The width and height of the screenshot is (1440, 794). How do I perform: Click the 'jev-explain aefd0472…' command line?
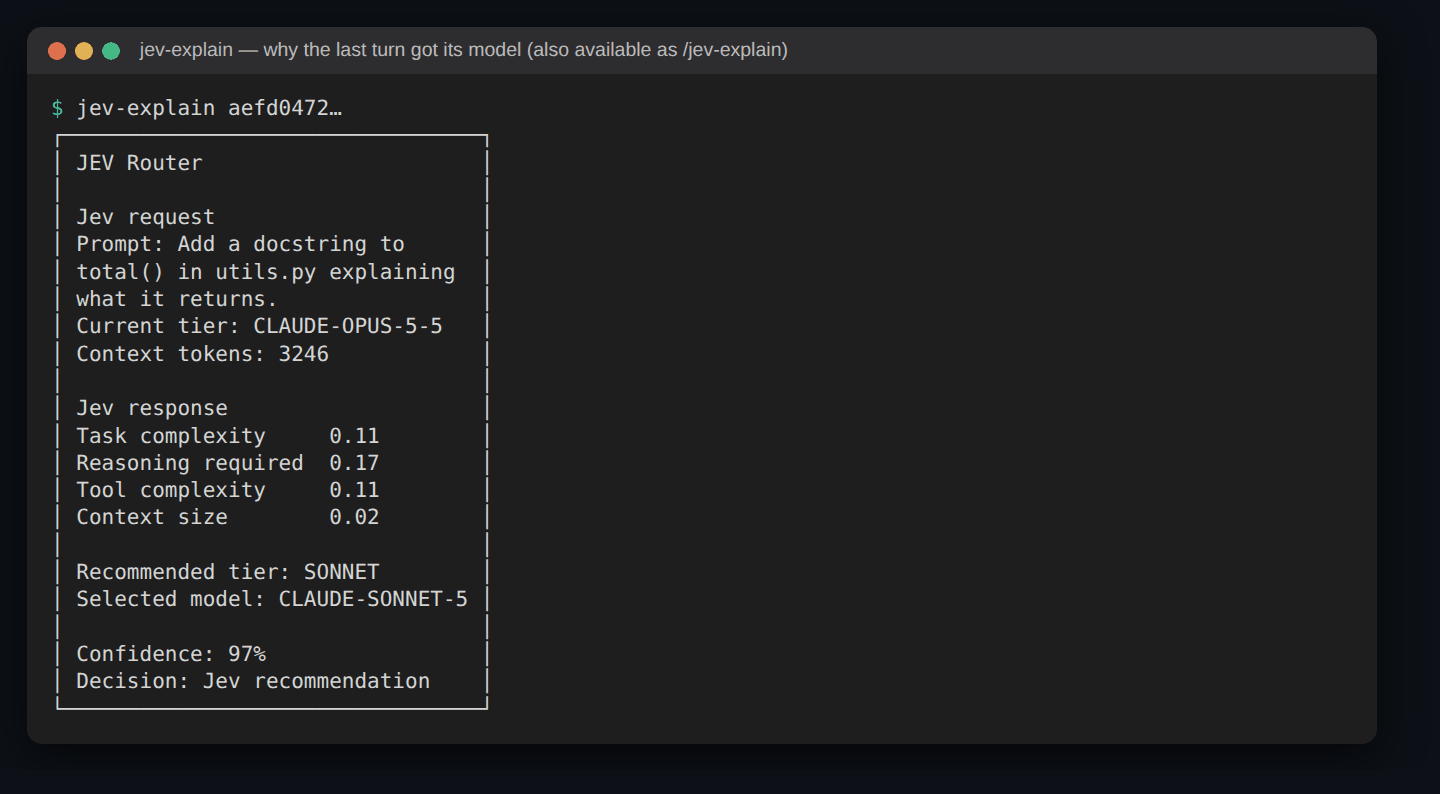coord(210,108)
